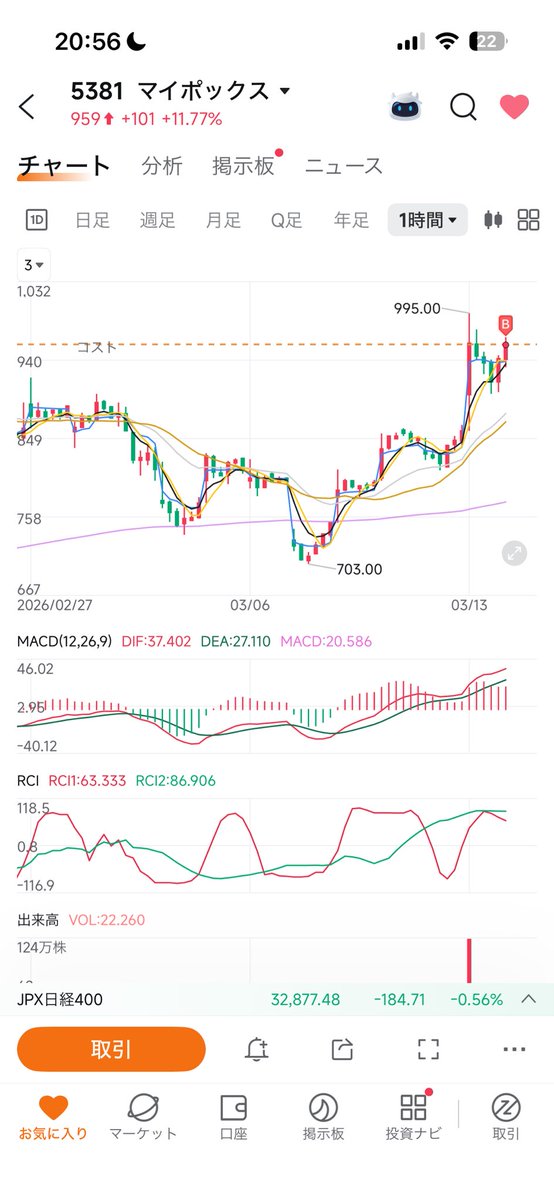
Task: Open the candlestick chart style icon
Action: (x=492, y=220)
